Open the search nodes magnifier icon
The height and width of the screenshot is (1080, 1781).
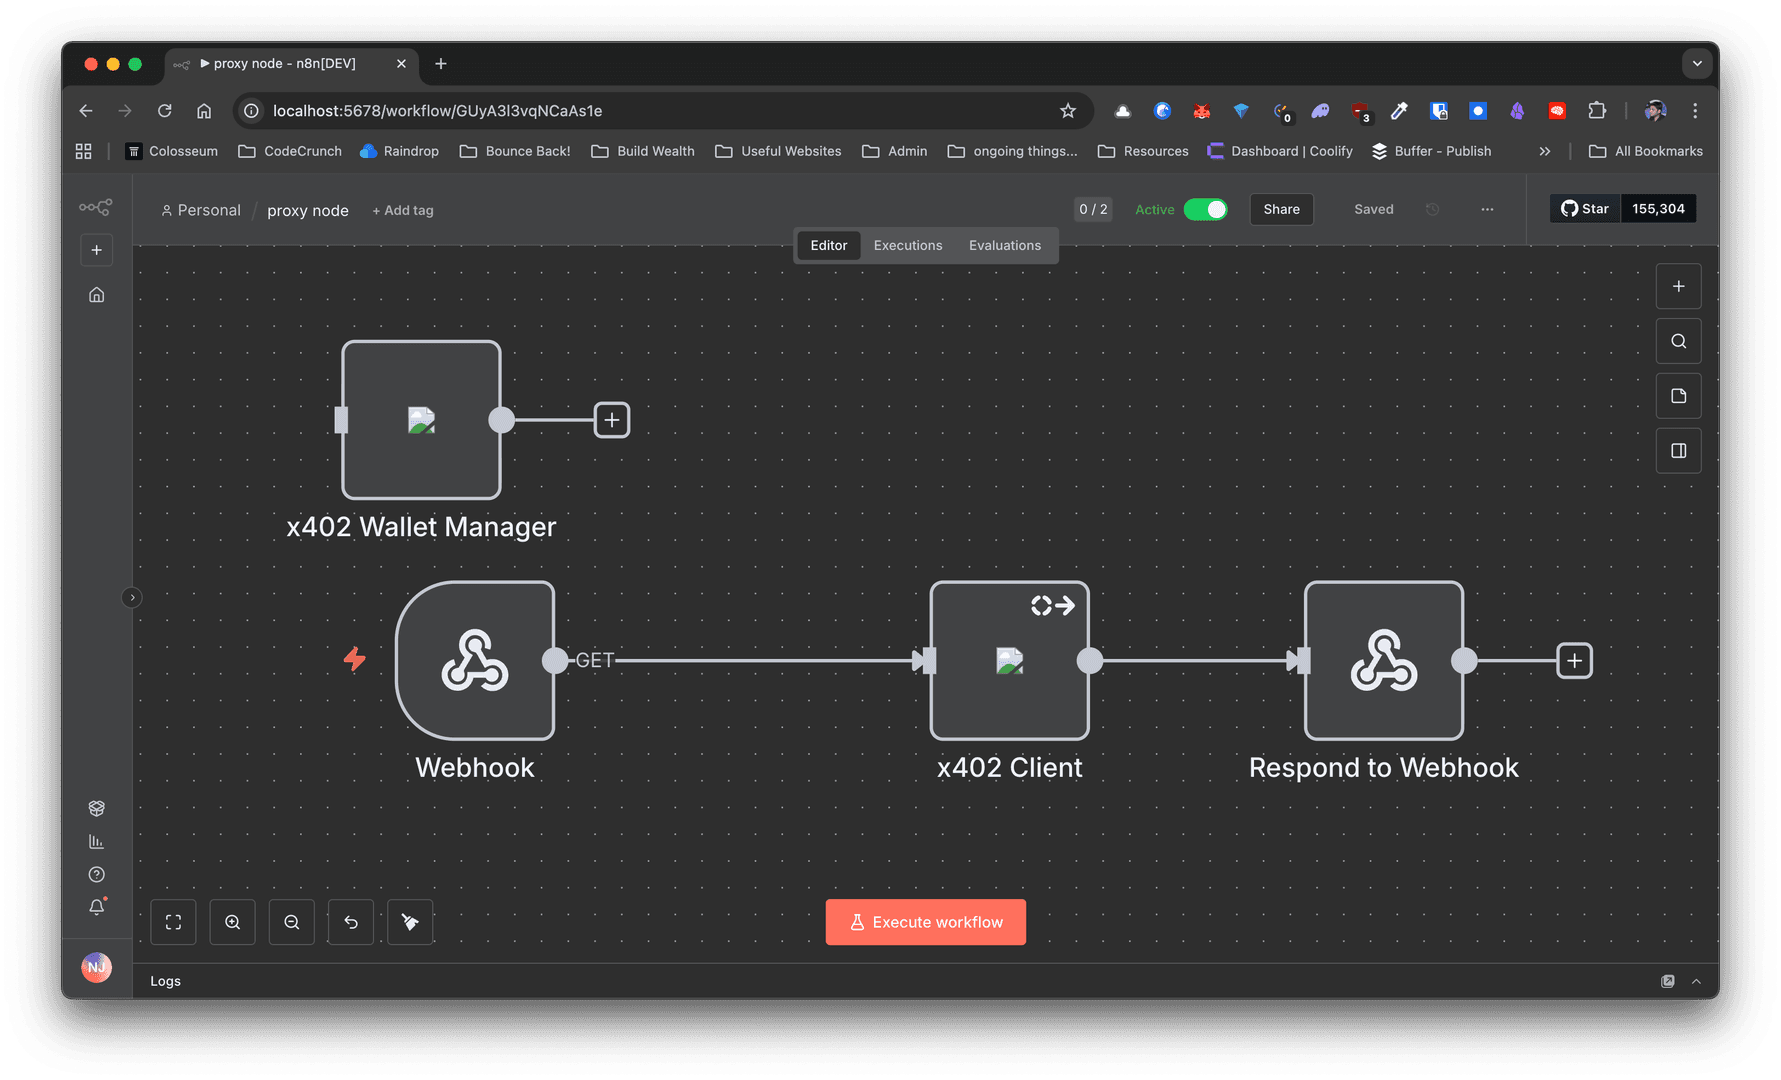(1678, 341)
